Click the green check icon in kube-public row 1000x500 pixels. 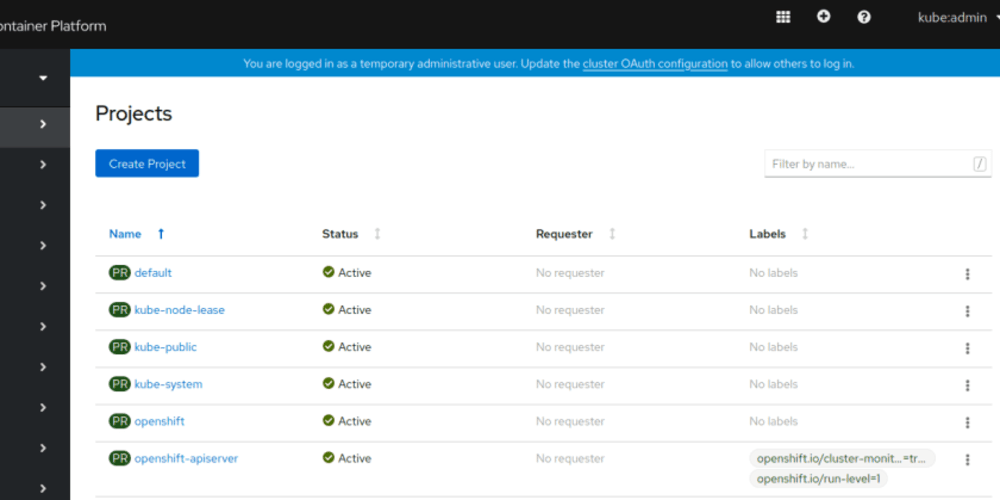point(328,346)
